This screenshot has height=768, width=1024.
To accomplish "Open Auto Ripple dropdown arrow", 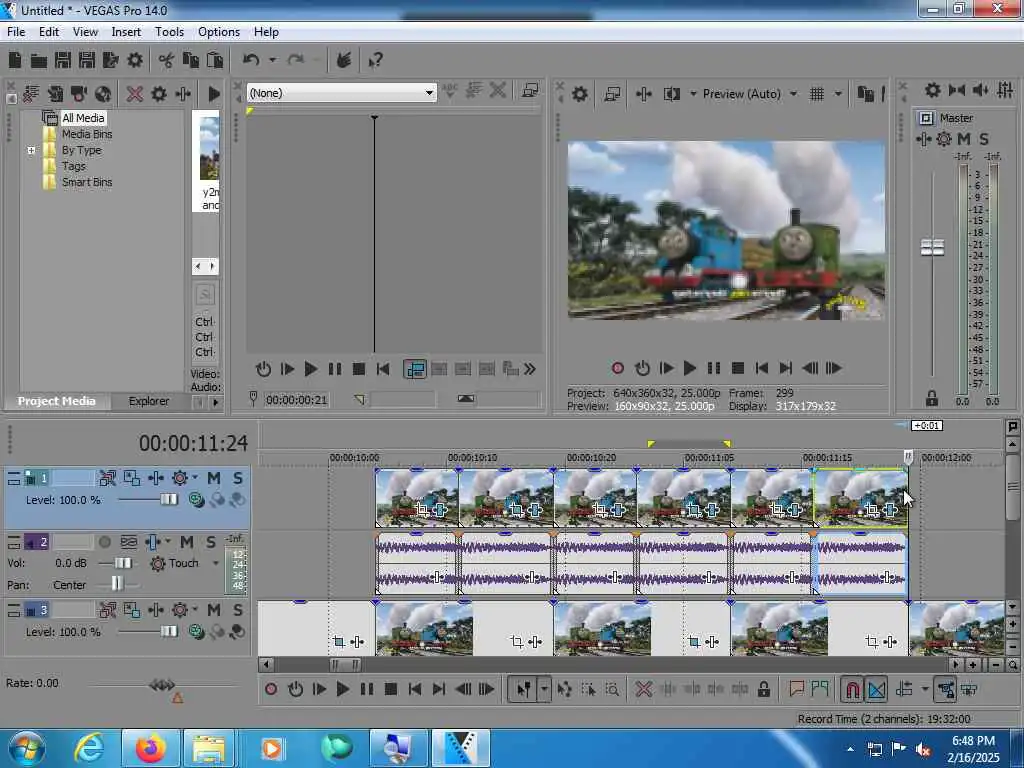I will pyautogui.click(x=925, y=689).
